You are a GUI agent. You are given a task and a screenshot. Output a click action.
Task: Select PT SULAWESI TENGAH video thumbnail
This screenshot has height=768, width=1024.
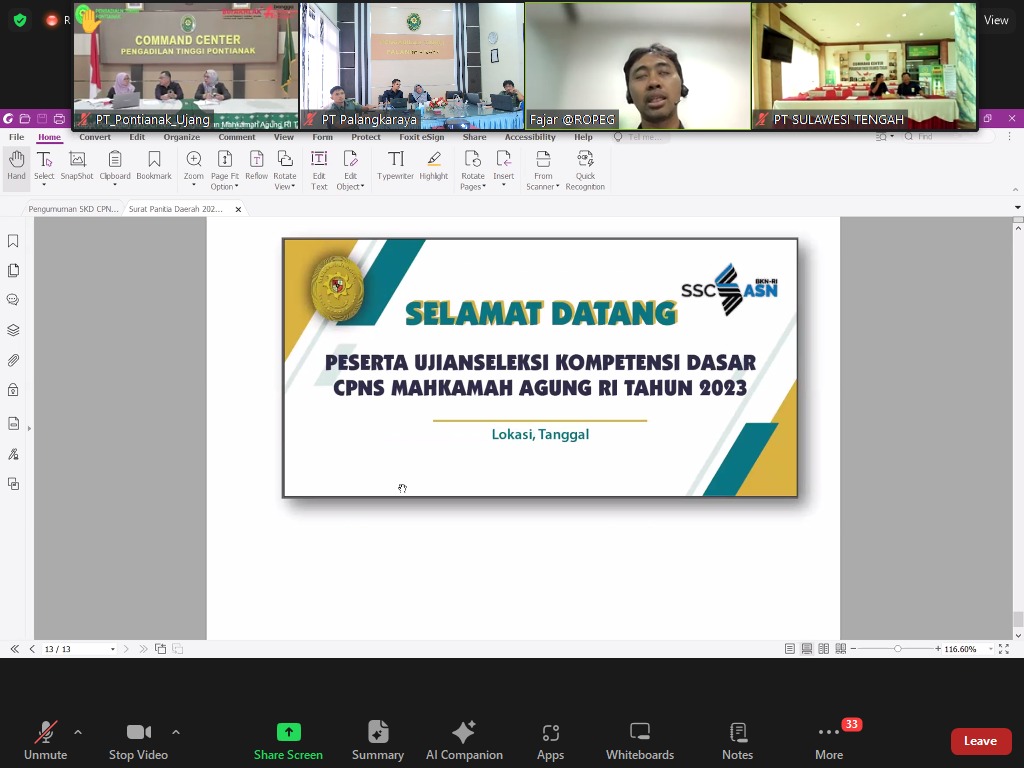pos(864,66)
